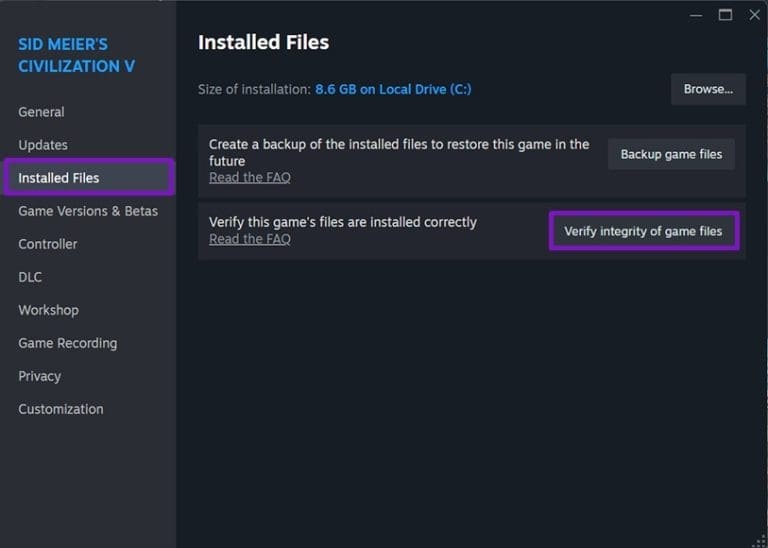The width and height of the screenshot is (768, 548).
Task: Minimize the properties window
Action: point(696,15)
